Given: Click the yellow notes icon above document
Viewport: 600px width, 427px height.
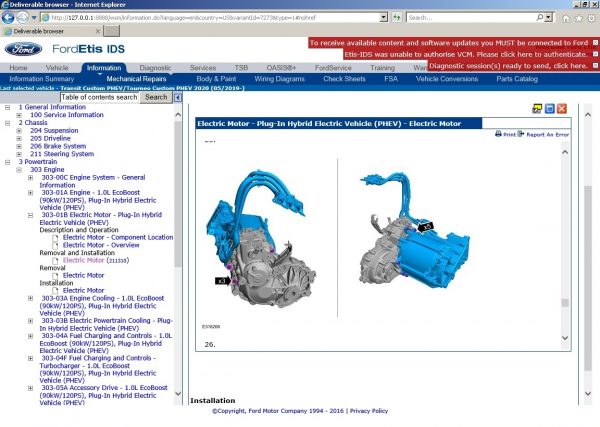Looking at the screenshot, I should tap(537, 109).
